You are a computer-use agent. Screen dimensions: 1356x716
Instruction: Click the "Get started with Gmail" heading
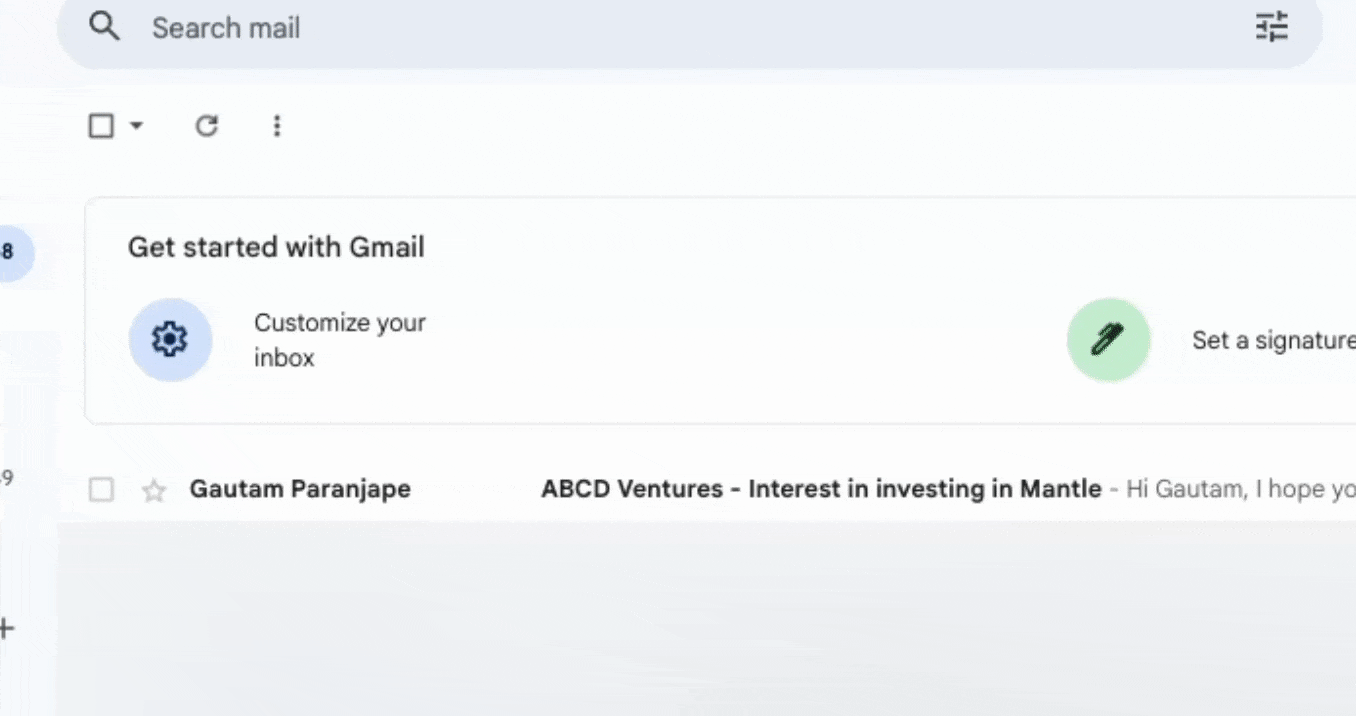coord(276,247)
